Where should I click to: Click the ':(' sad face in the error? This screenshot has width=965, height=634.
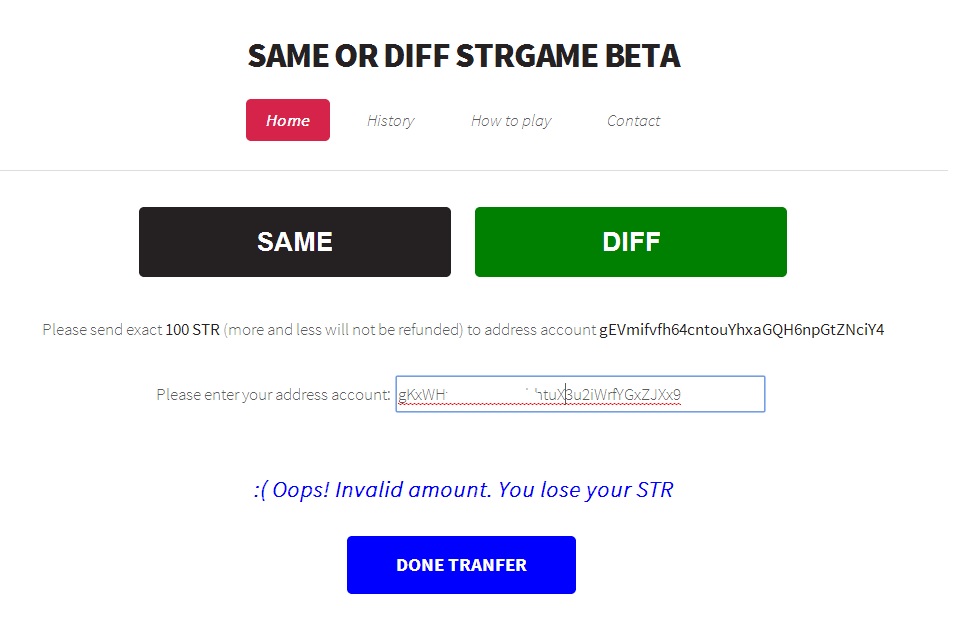[263, 490]
